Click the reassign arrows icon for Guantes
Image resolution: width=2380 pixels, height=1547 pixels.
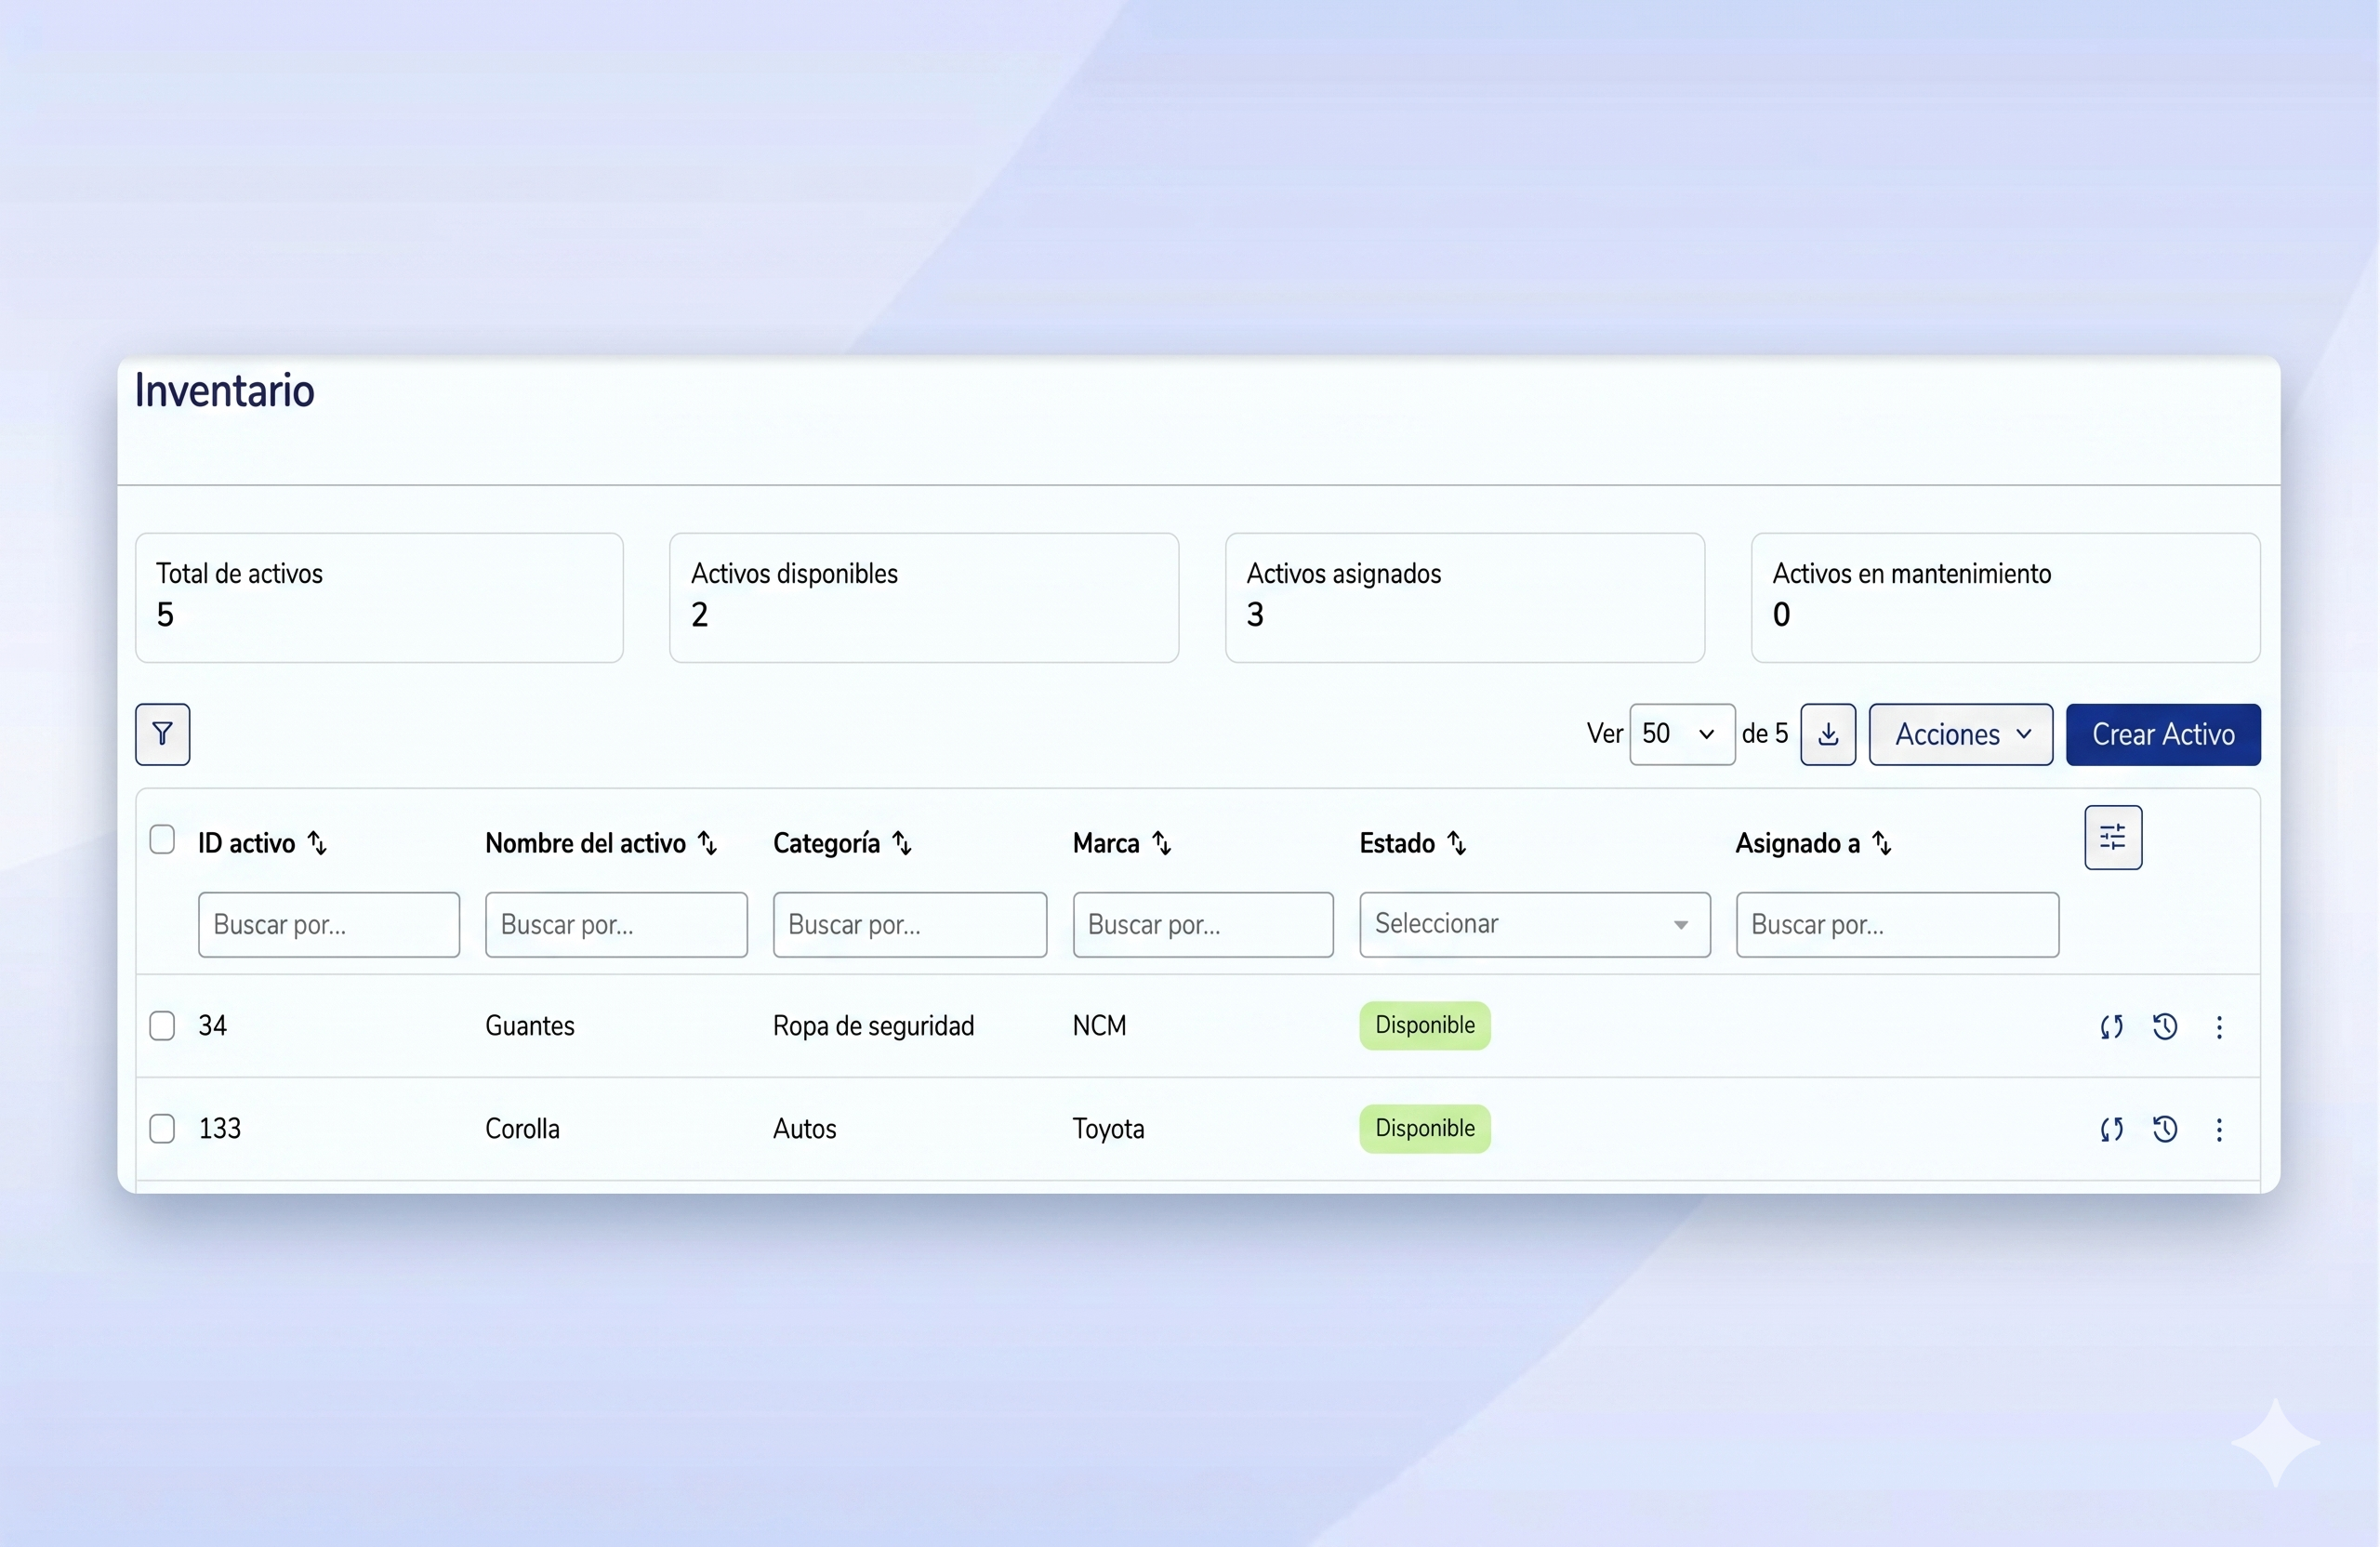(2111, 1027)
